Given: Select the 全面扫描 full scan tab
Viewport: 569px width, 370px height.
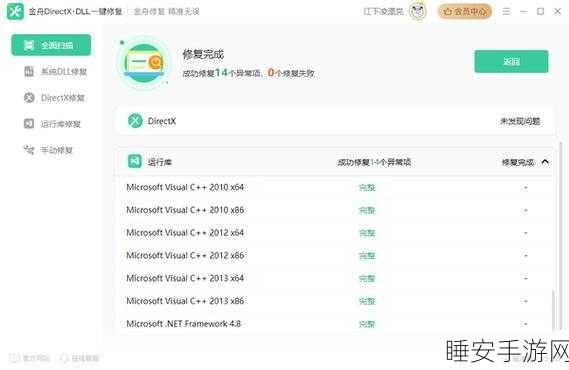Looking at the screenshot, I should point(51,45).
